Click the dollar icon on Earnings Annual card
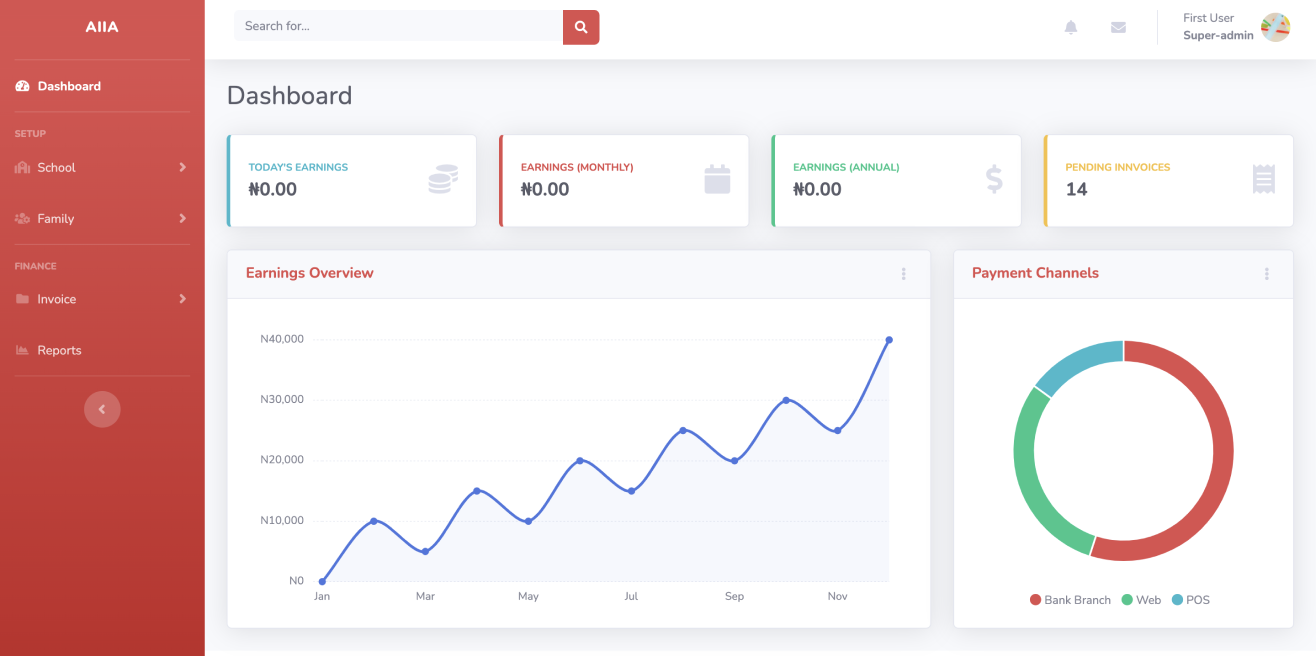 click(993, 179)
